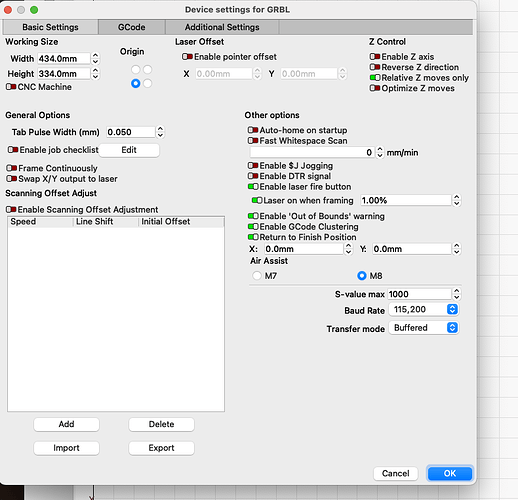Image resolution: width=518 pixels, height=500 pixels.
Task: Open the Baud Rate dropdown
Action: (424, 310)
